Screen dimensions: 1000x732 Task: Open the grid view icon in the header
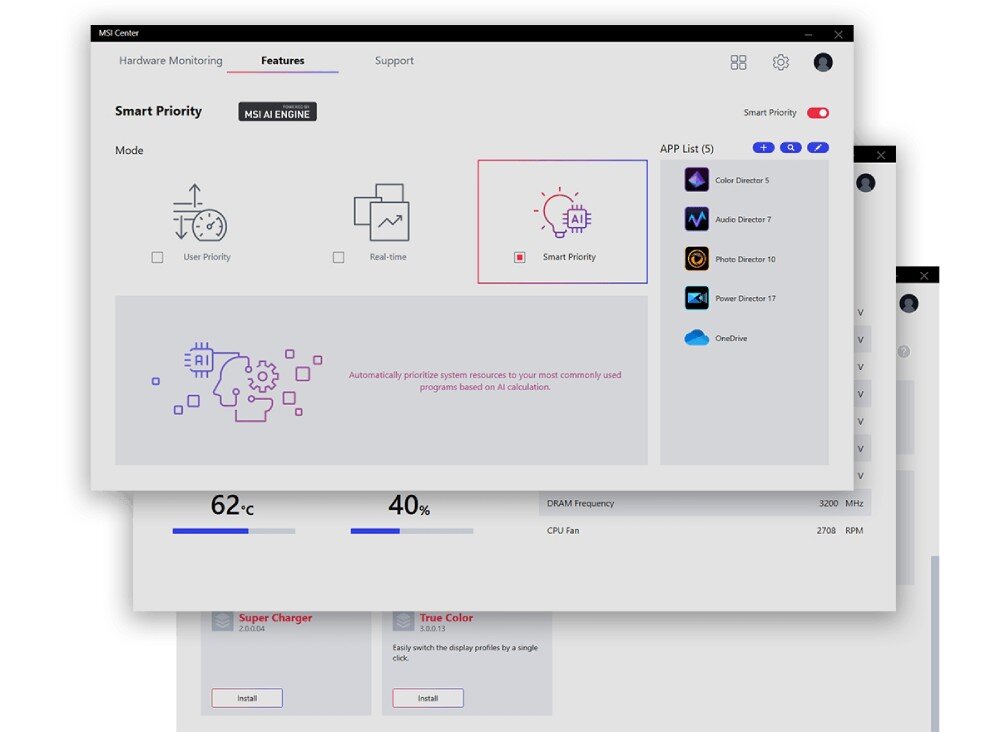tap(738, 62)
